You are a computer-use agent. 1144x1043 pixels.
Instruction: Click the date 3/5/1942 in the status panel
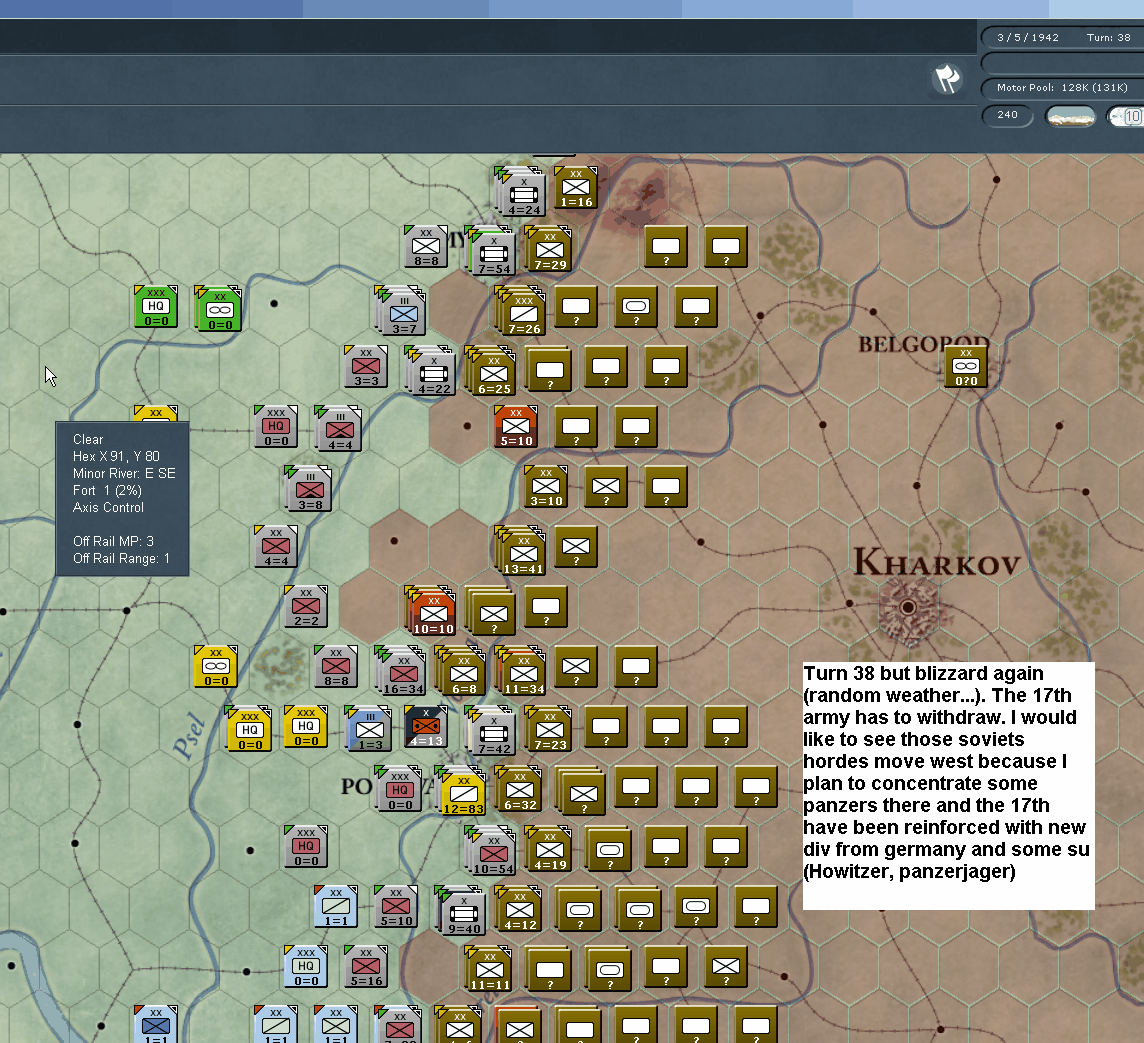click(x=1027, y=37)
